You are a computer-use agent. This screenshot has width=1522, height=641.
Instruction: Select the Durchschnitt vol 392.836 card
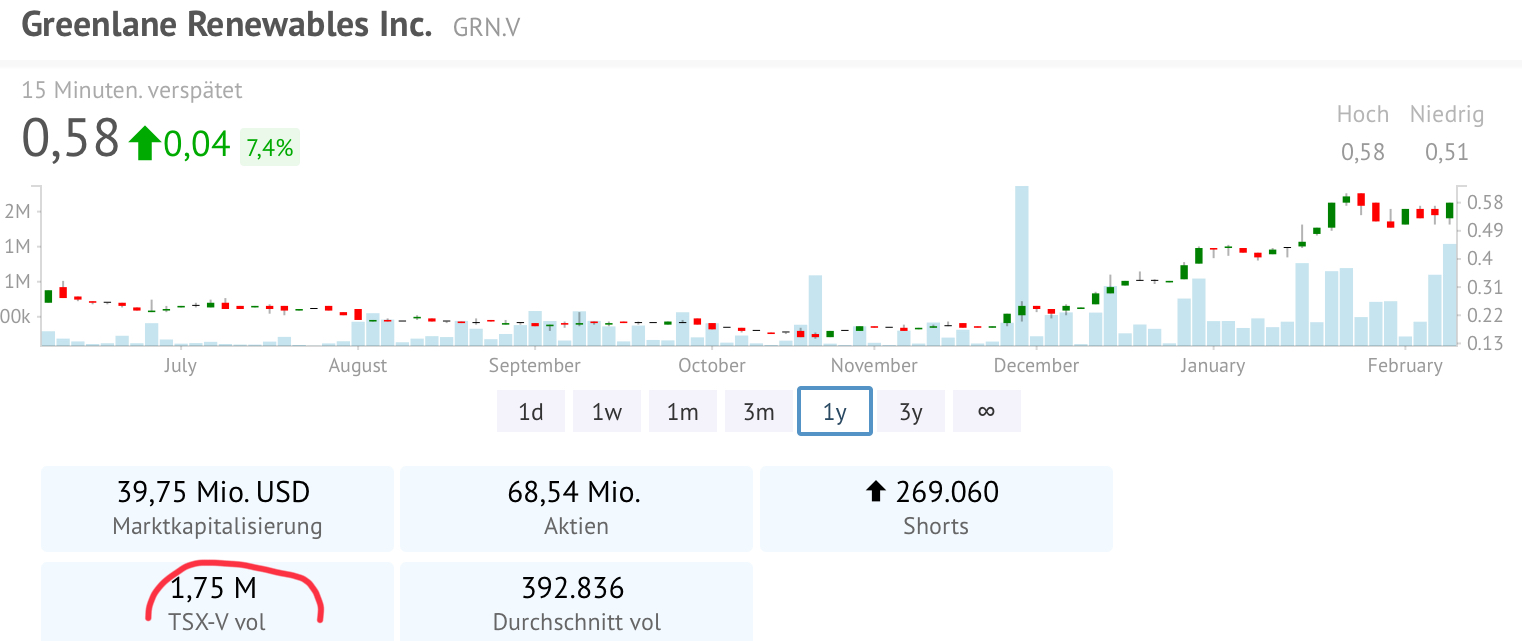tap(576, 604)
